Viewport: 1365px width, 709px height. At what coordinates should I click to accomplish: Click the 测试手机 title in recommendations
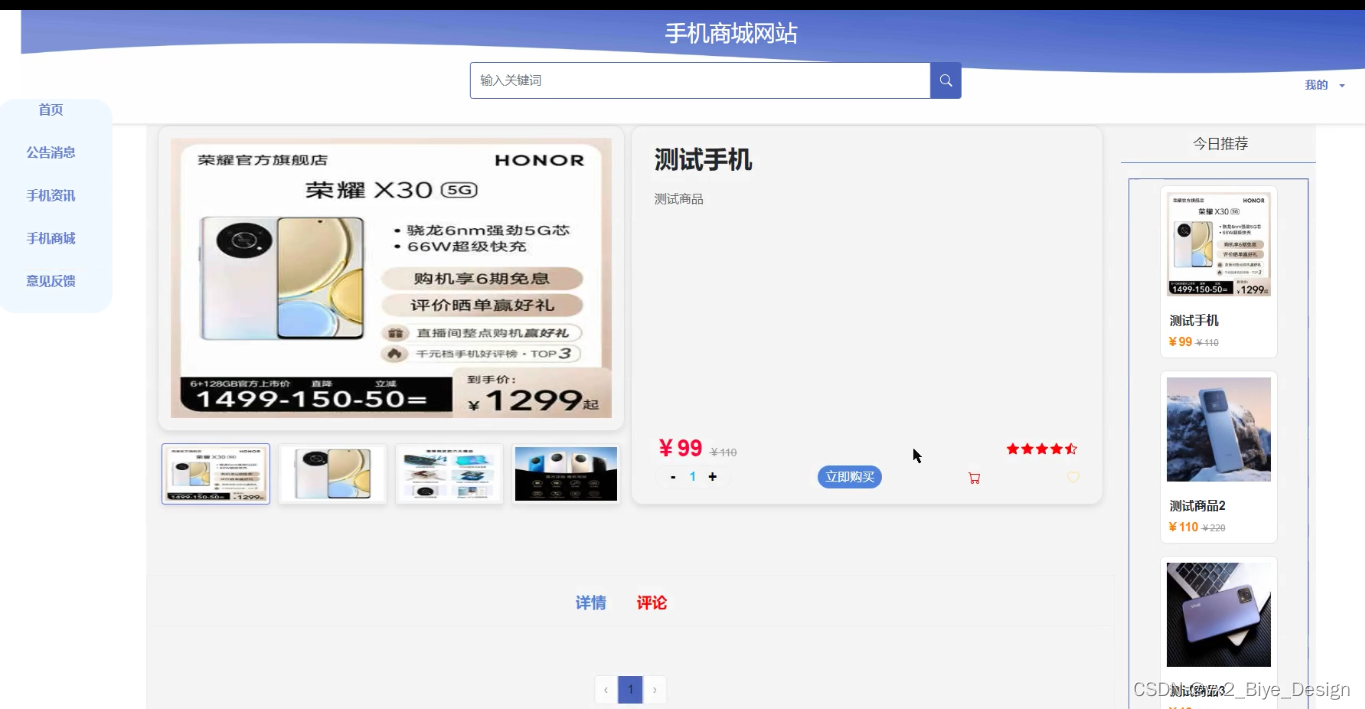click(1194, 321)
